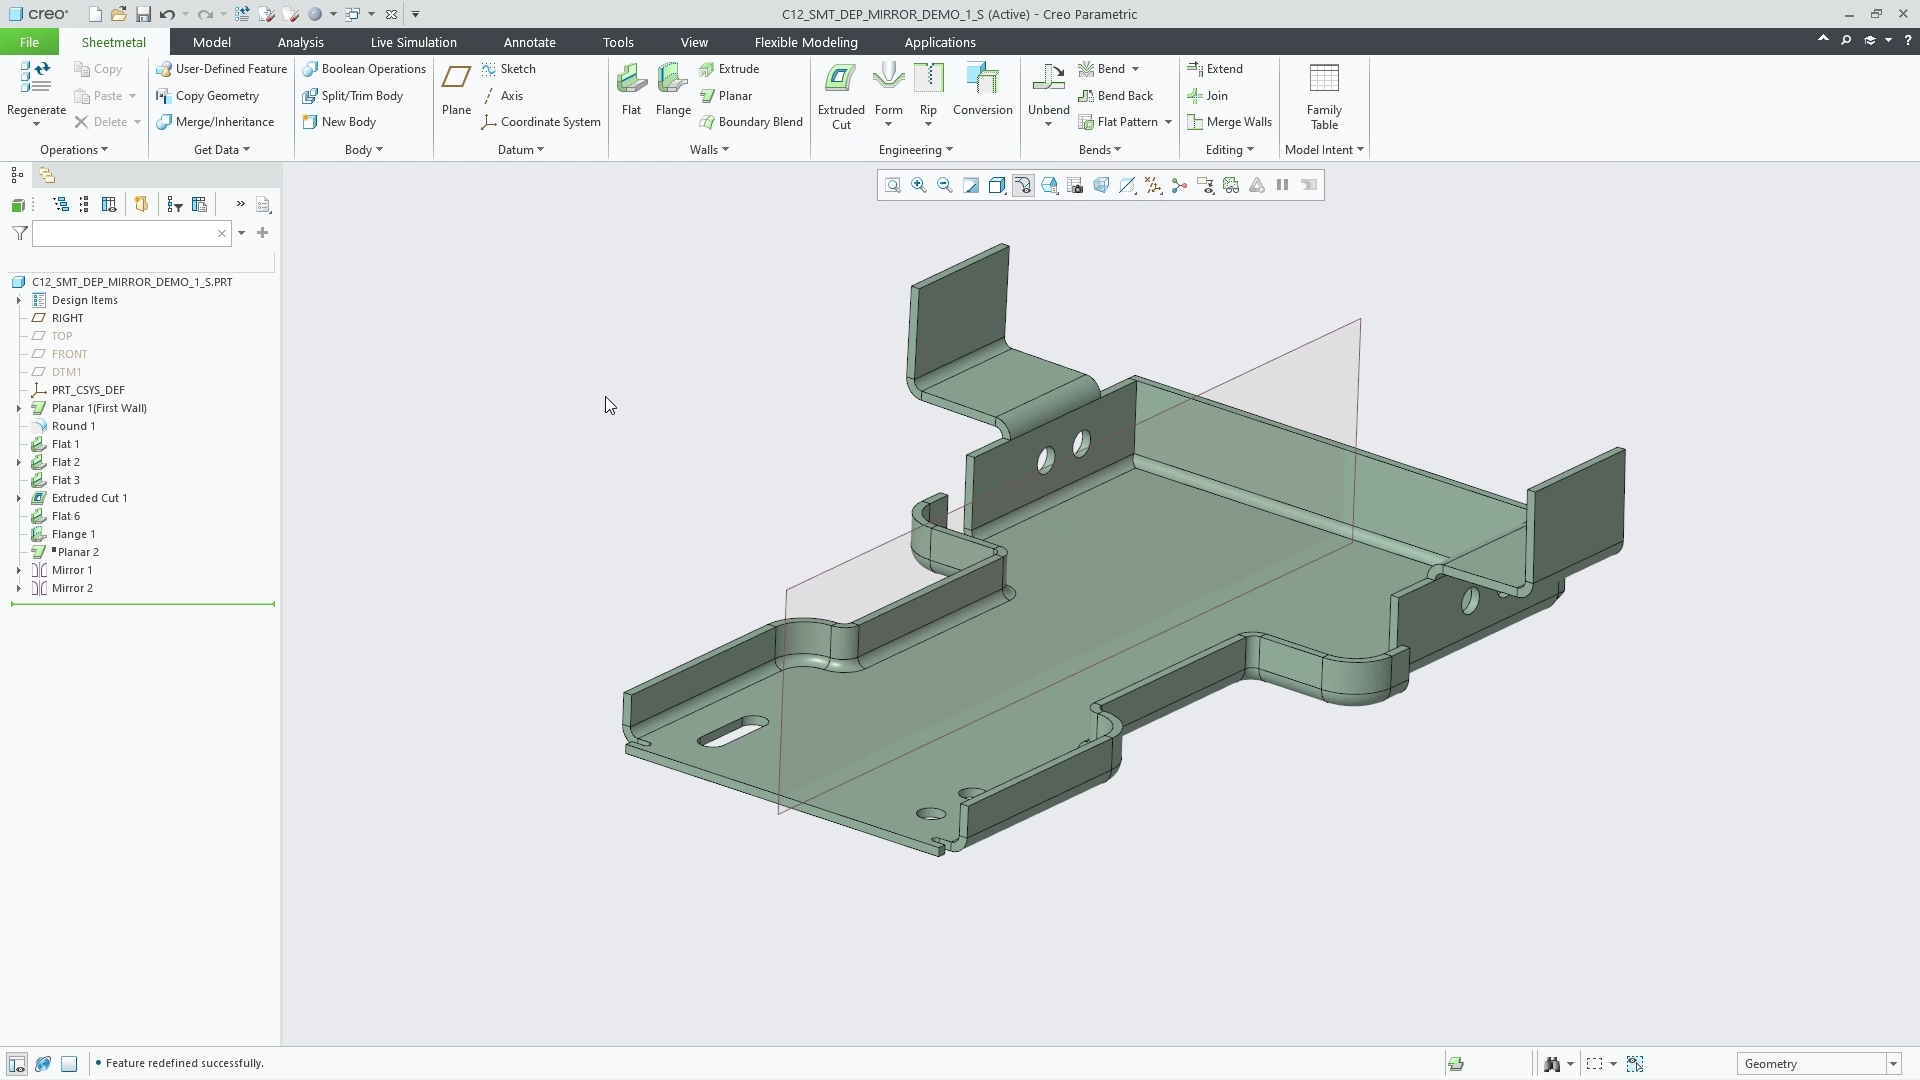1920x1080 pixels.
Task: Click Zoom In on the graphics toolbar
Action: click(x=918, y=185)
